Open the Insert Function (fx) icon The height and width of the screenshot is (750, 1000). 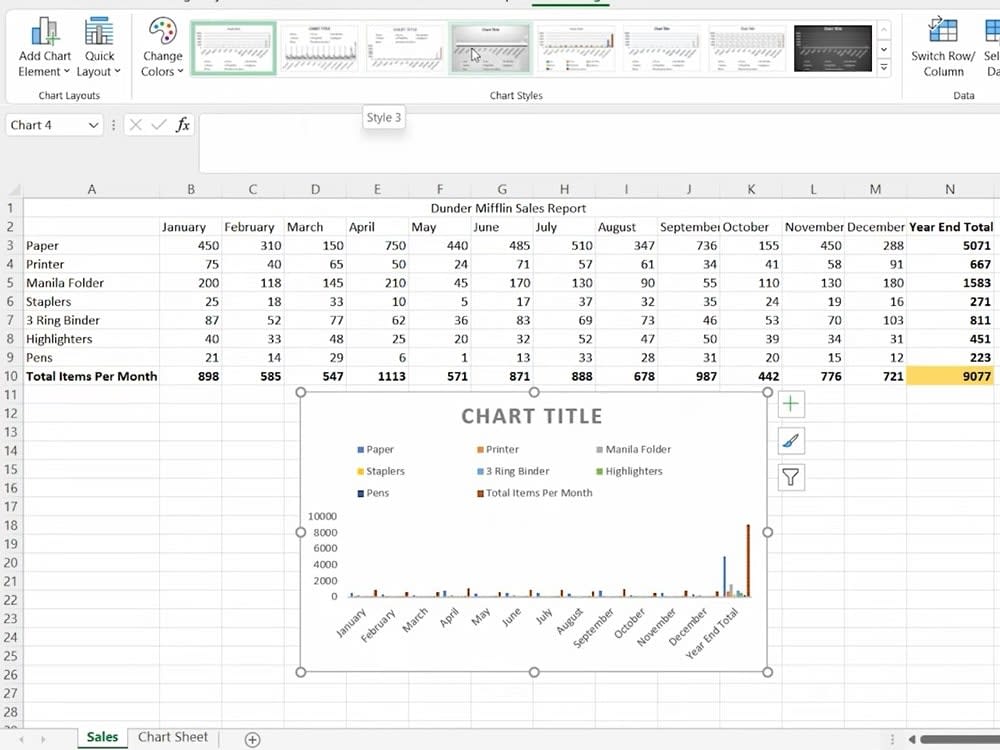pyautogui.click(x=182, y=125)
